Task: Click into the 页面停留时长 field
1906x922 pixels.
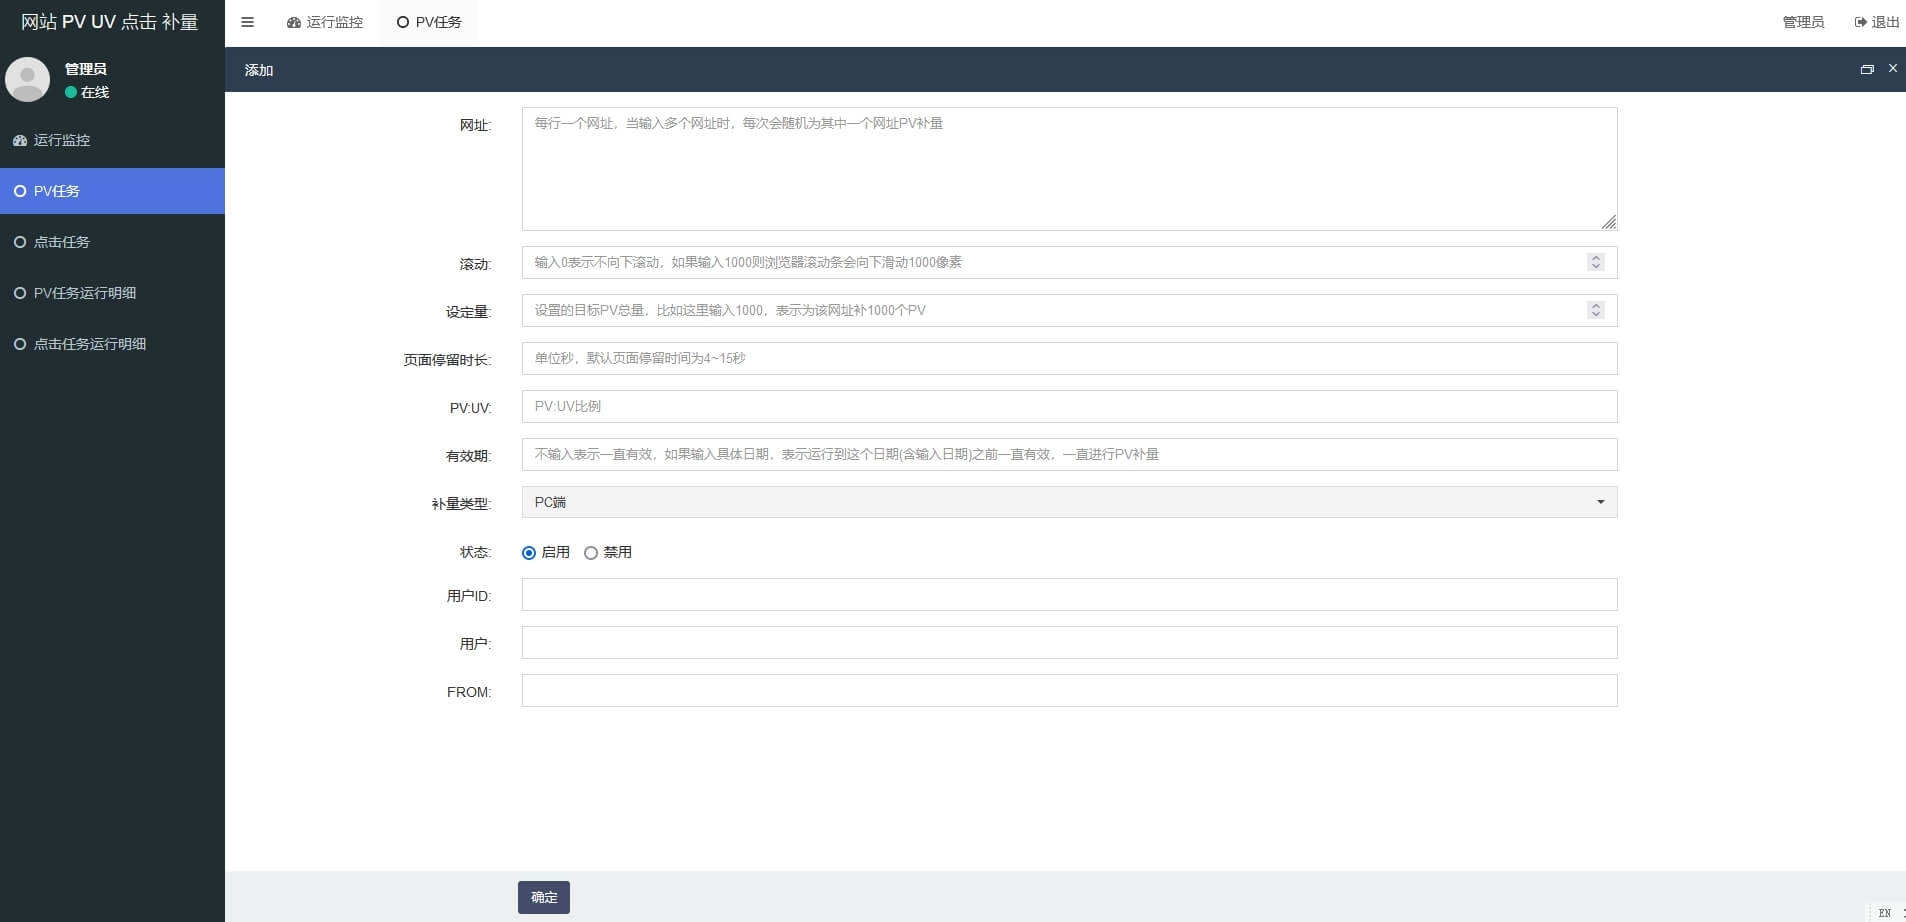Action: 1069,358
